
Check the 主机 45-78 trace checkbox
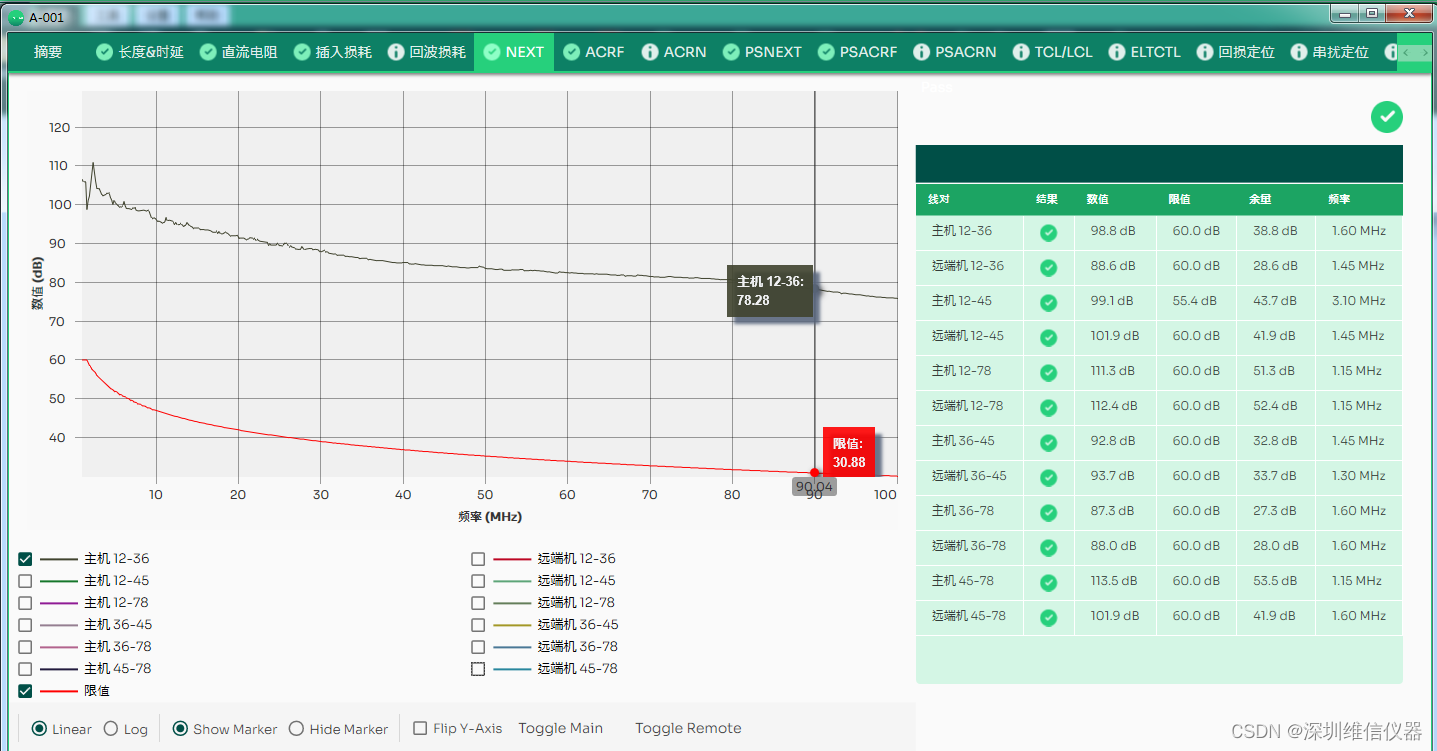click(25, 669)
